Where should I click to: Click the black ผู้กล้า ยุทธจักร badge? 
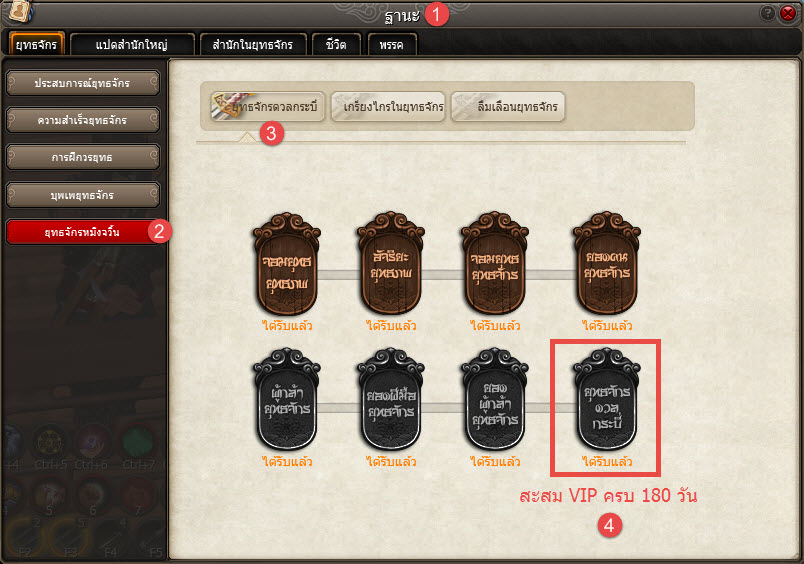coord(287,400)
